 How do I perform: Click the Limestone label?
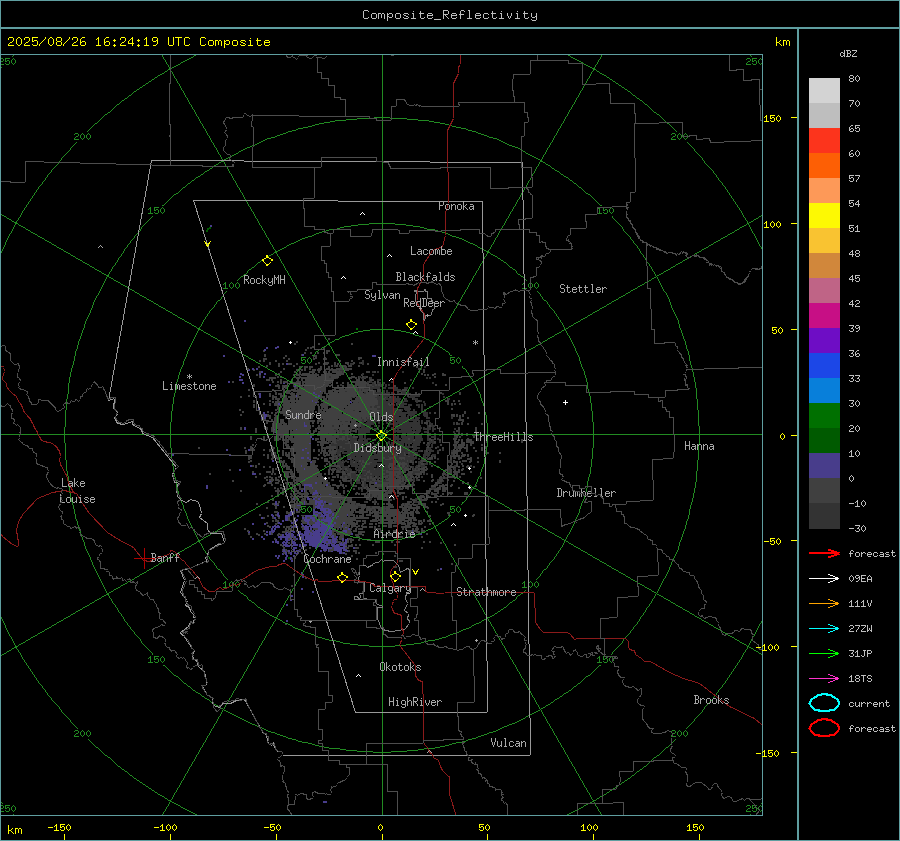tap(189, 386)
